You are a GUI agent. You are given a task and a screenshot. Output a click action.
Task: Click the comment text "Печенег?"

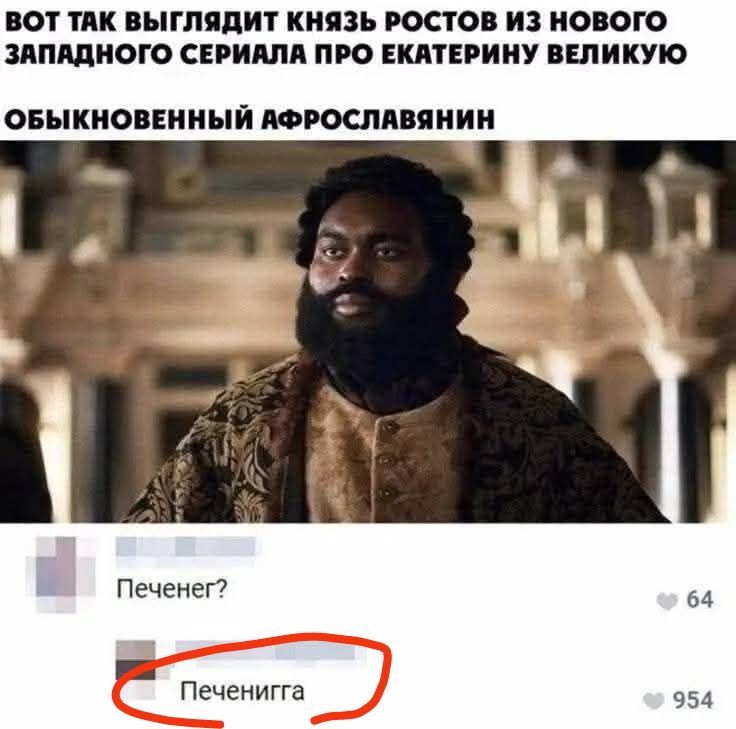172,588
